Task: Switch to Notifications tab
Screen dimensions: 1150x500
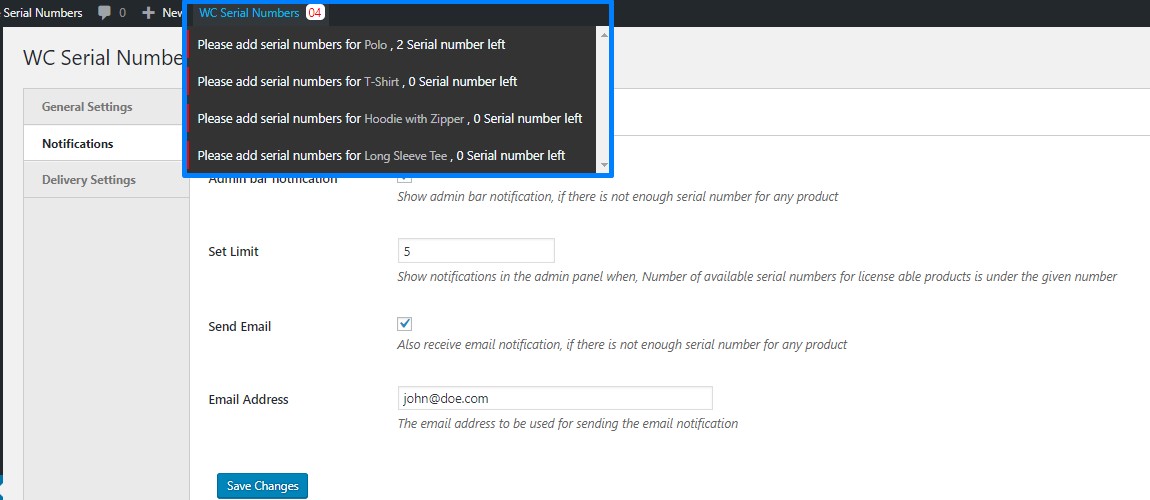Action: pyautogui.click(x=106, y=144)
